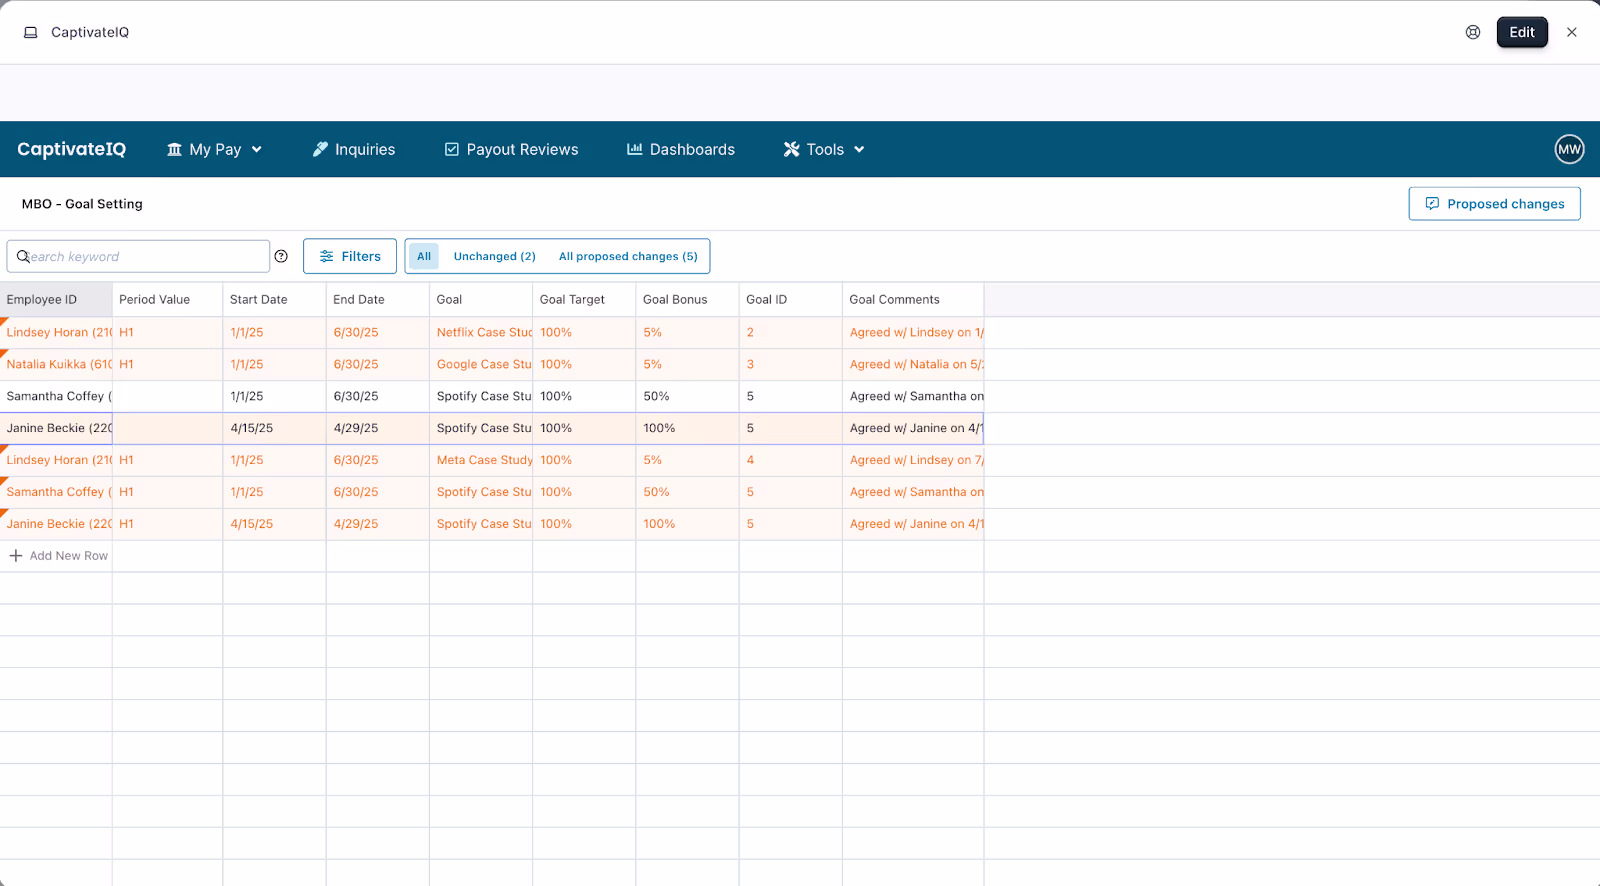1600x886 pixels.
Task: Click Add New Row
Action: [x=58, y=556]
